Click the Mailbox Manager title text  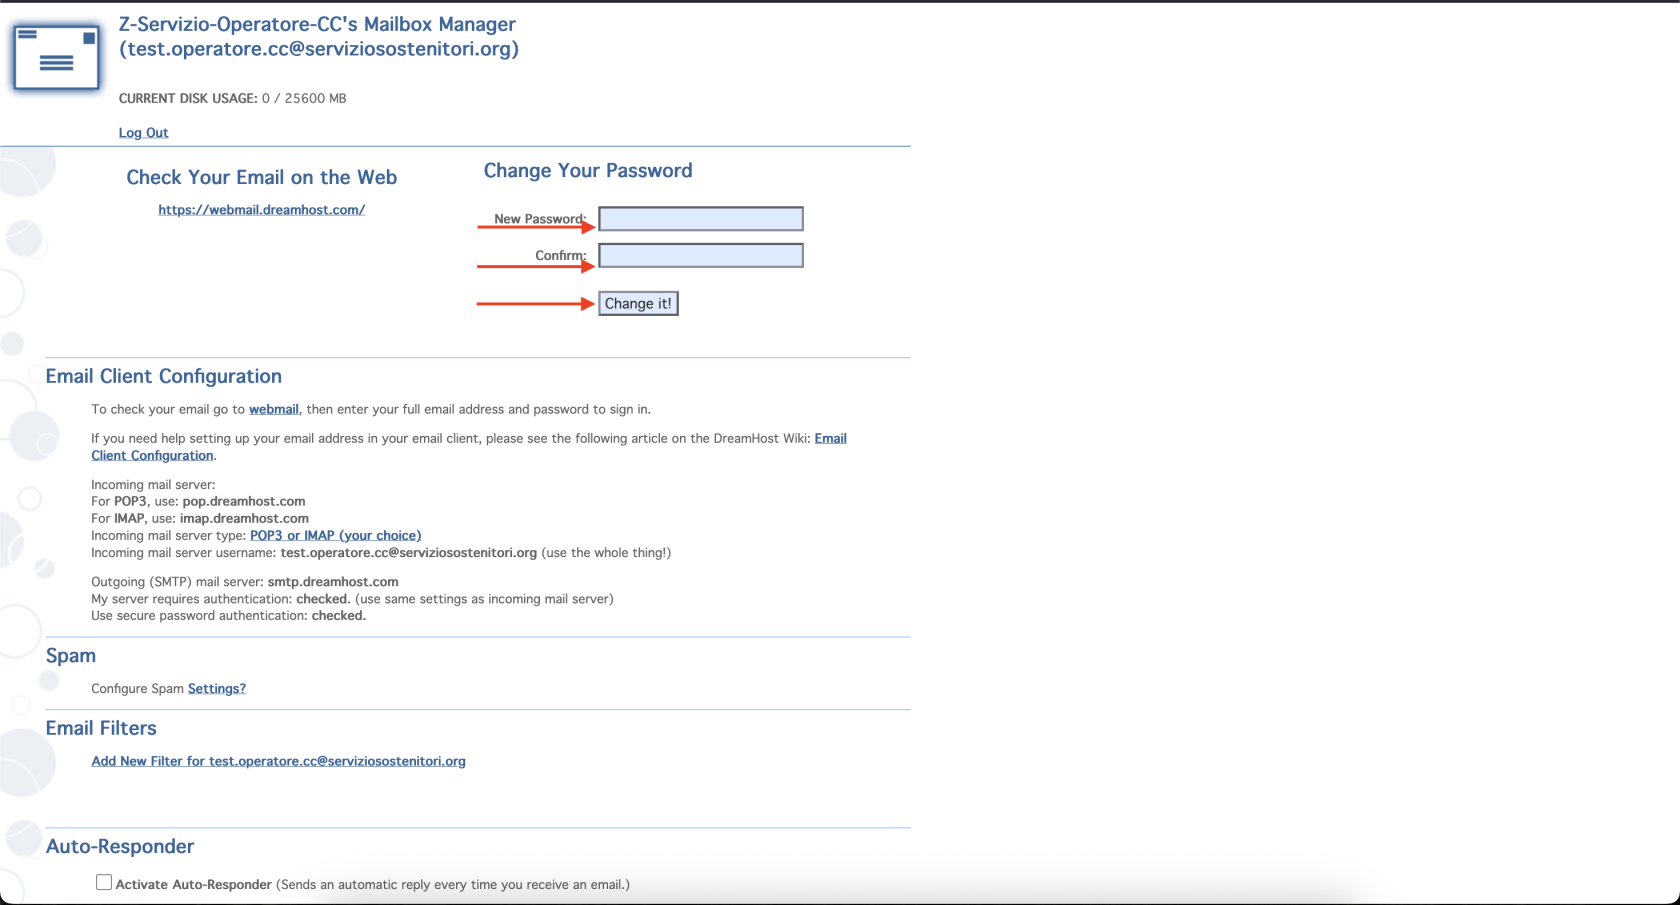tap(318, 37)
